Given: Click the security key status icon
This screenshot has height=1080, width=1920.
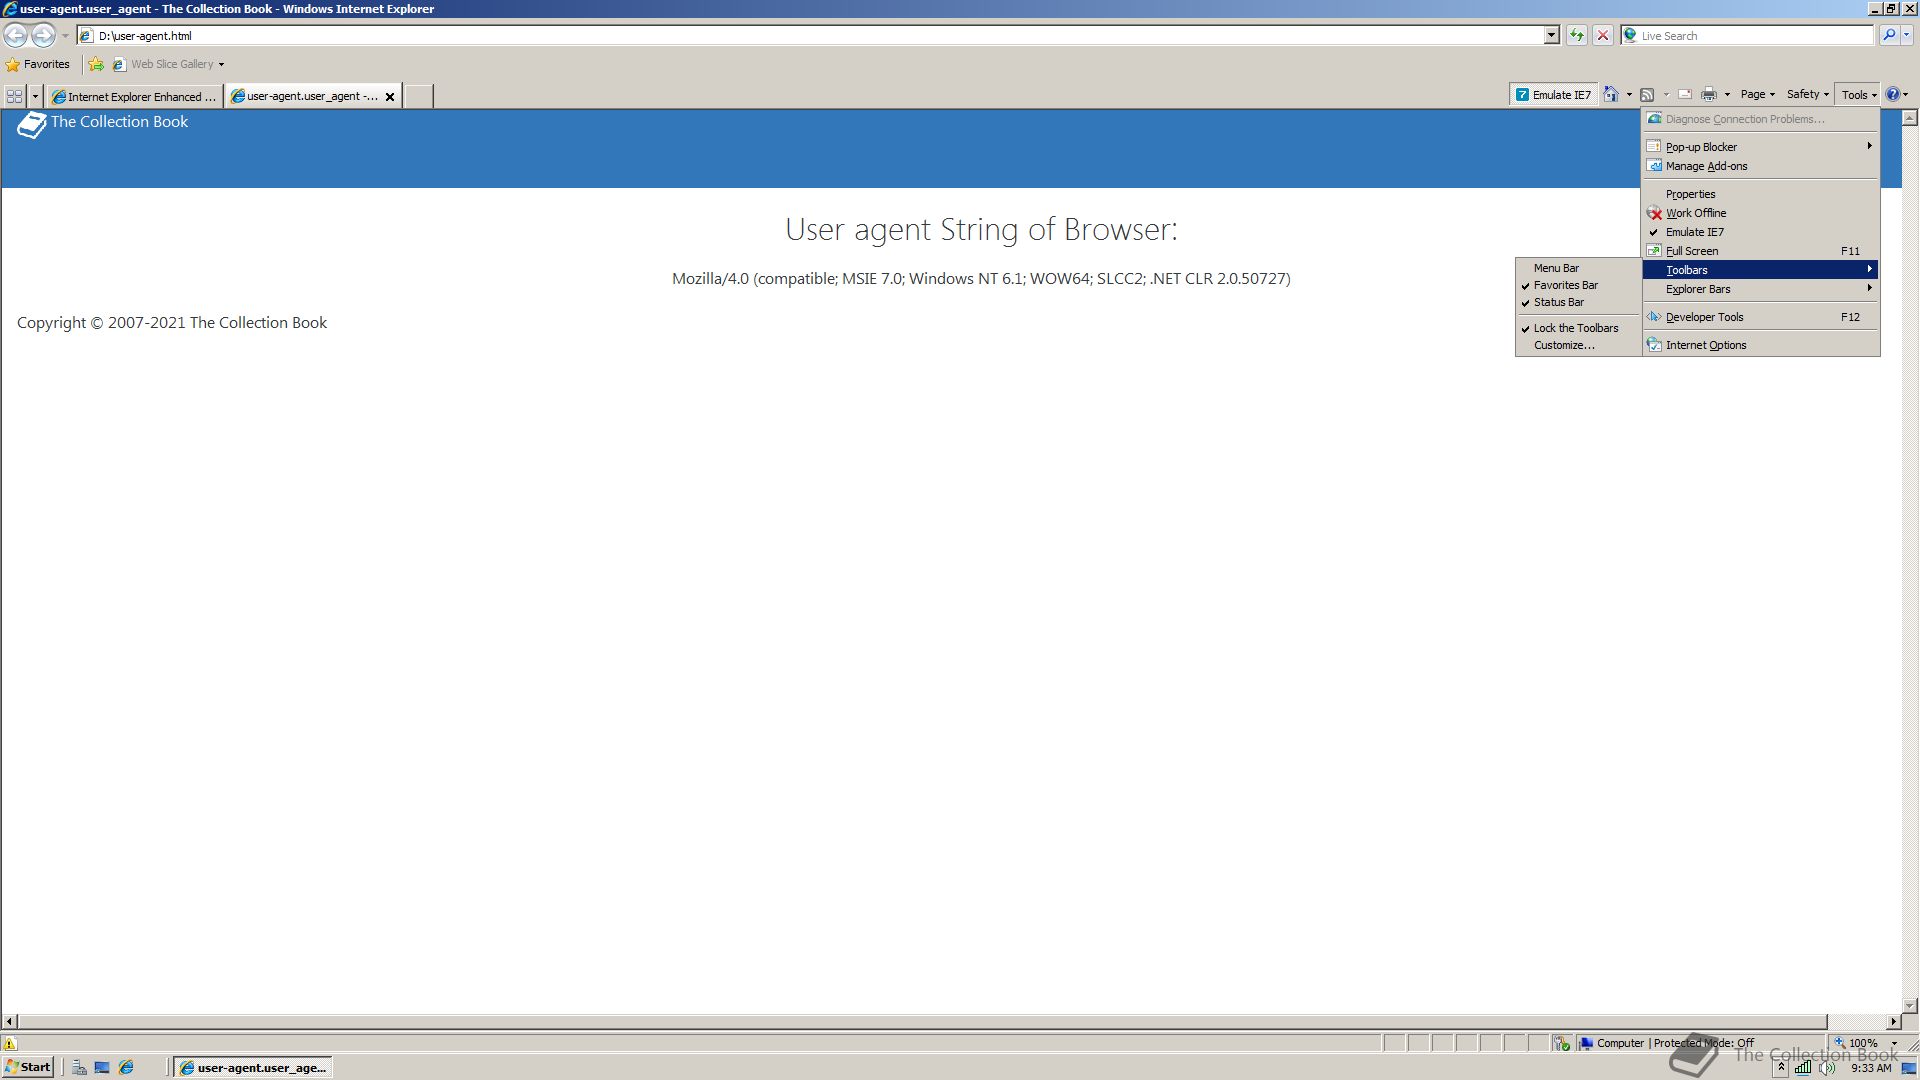Looking at the screenshot, I should tap(1562, 1043).
